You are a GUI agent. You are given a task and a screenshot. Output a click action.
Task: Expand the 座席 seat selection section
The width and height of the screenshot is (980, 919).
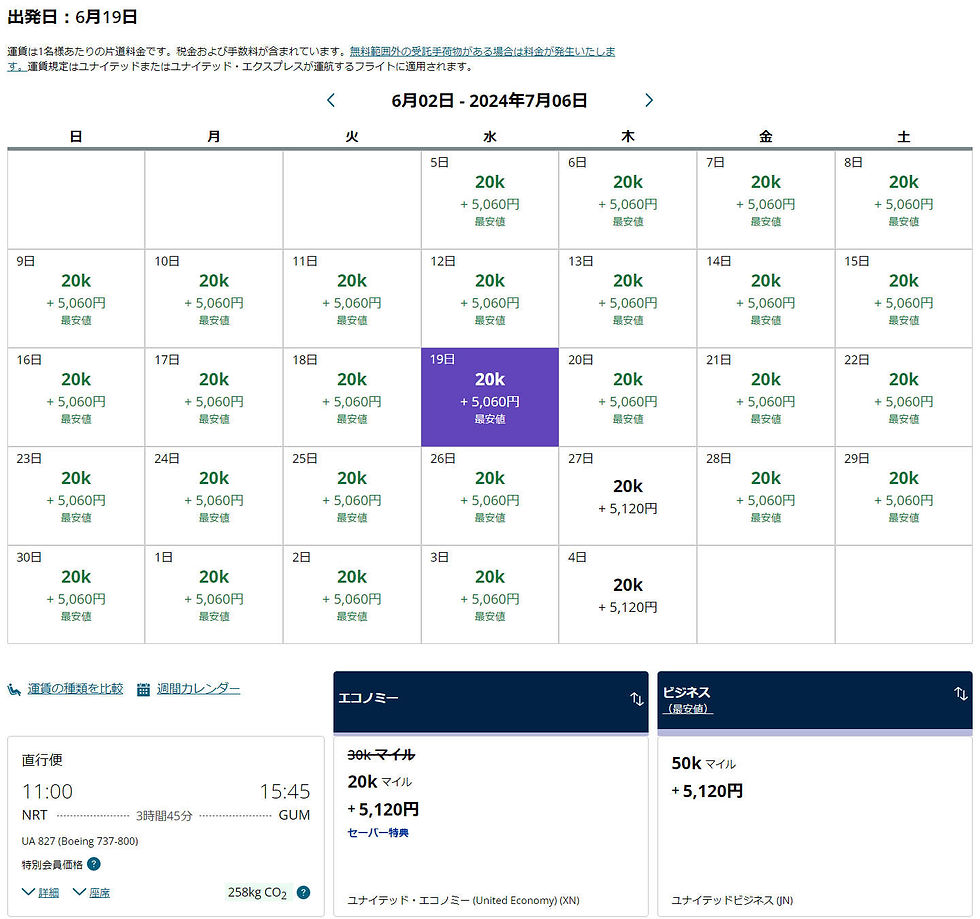point(100,892)
